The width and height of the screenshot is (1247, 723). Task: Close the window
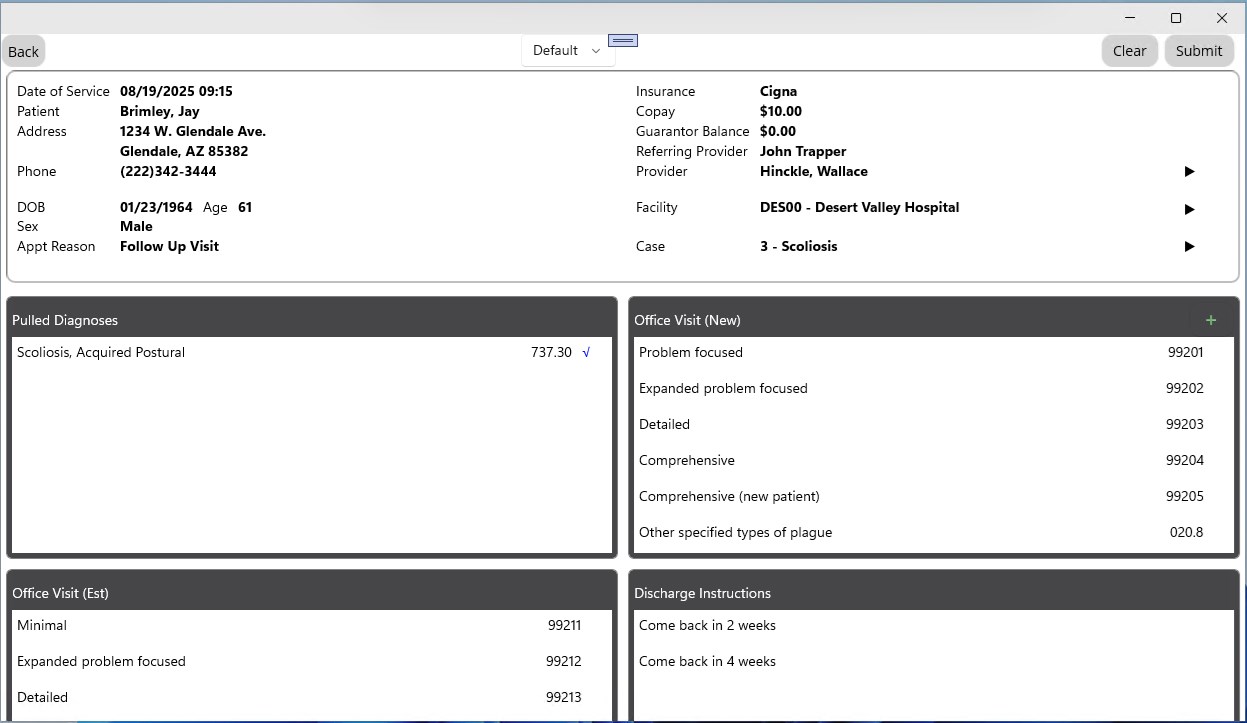(1222, 17)
